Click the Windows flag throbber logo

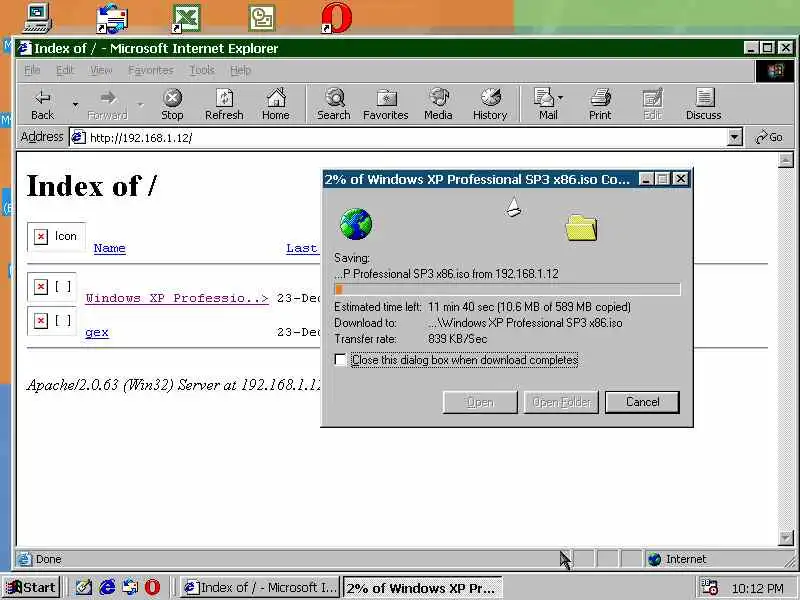coord(774,70)
